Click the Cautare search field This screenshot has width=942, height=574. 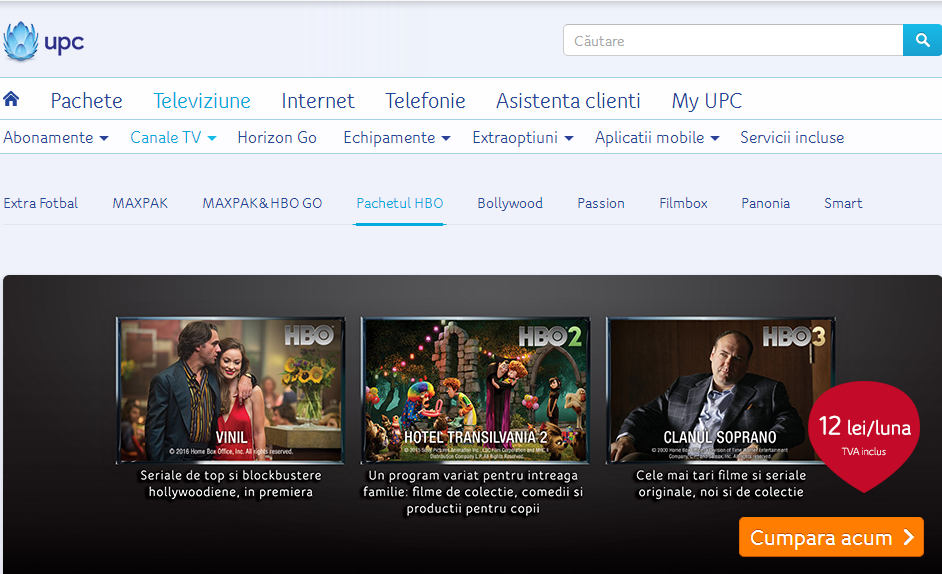click(733, 40)
